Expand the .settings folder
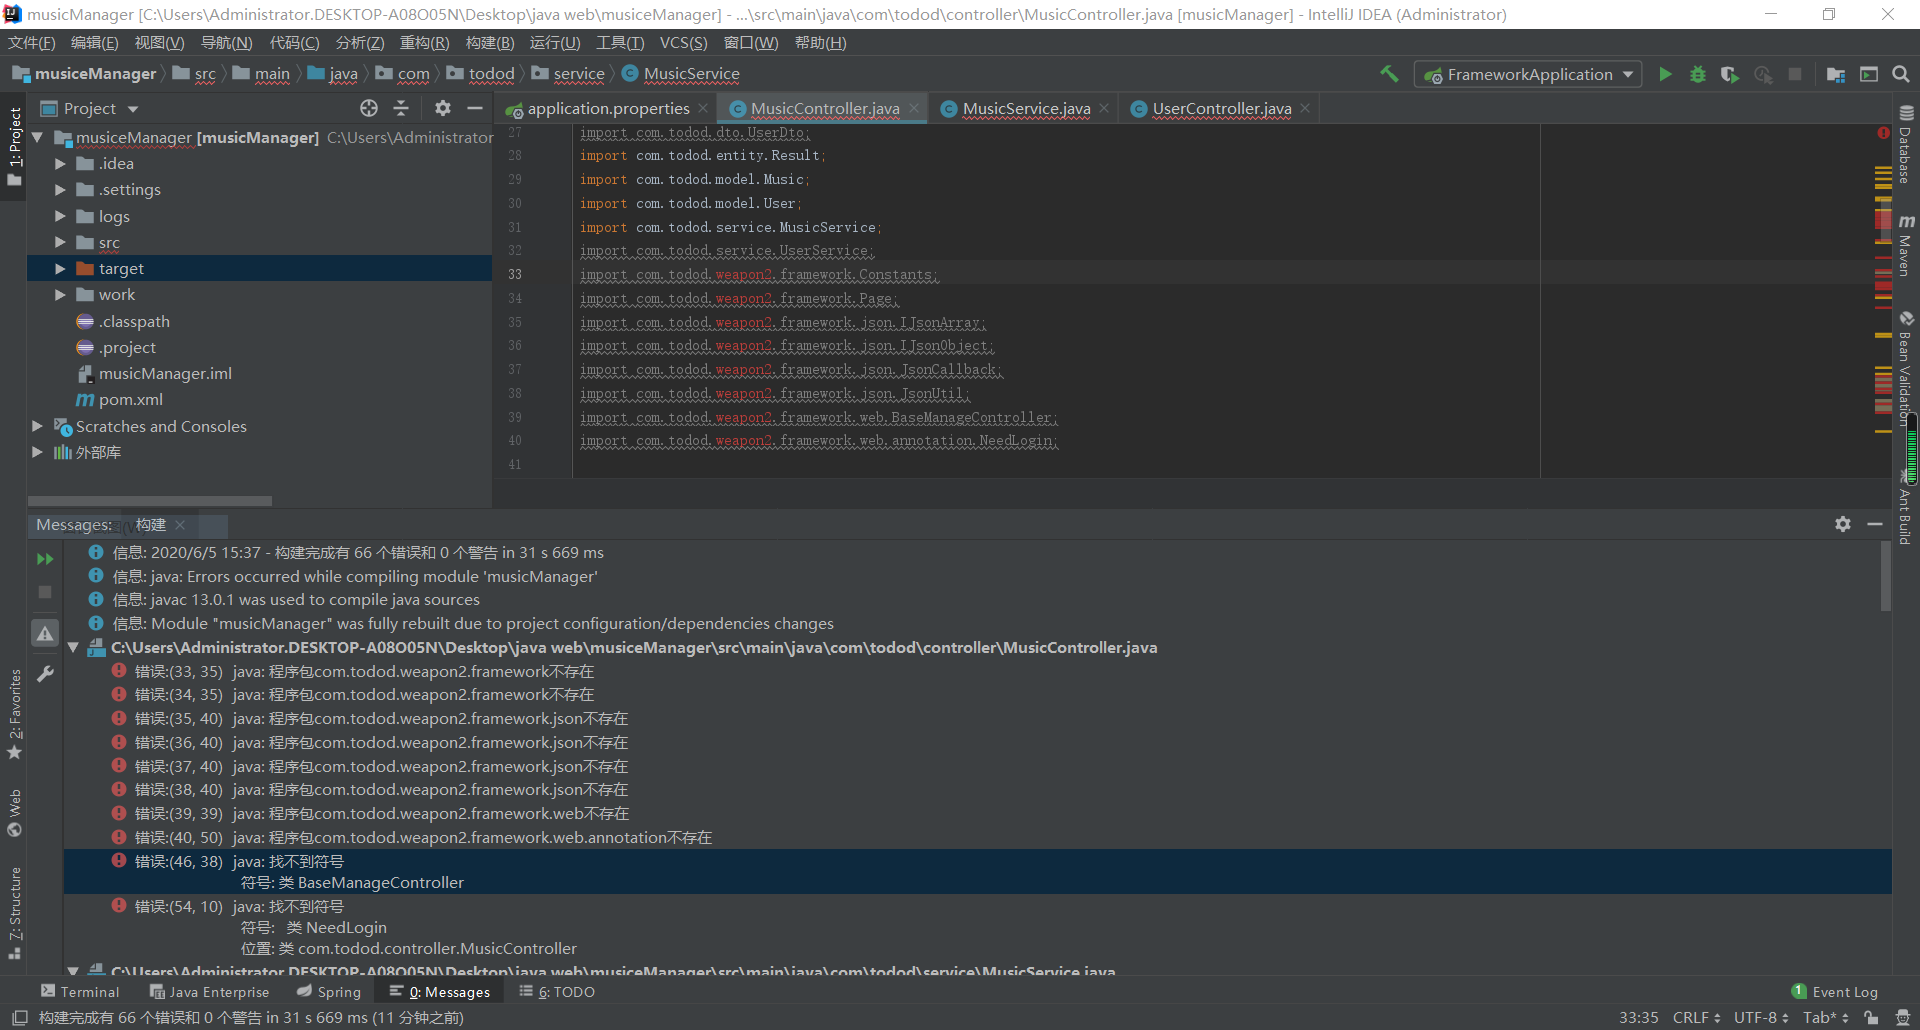The image size is (1920, 1030). pos(60,189)
